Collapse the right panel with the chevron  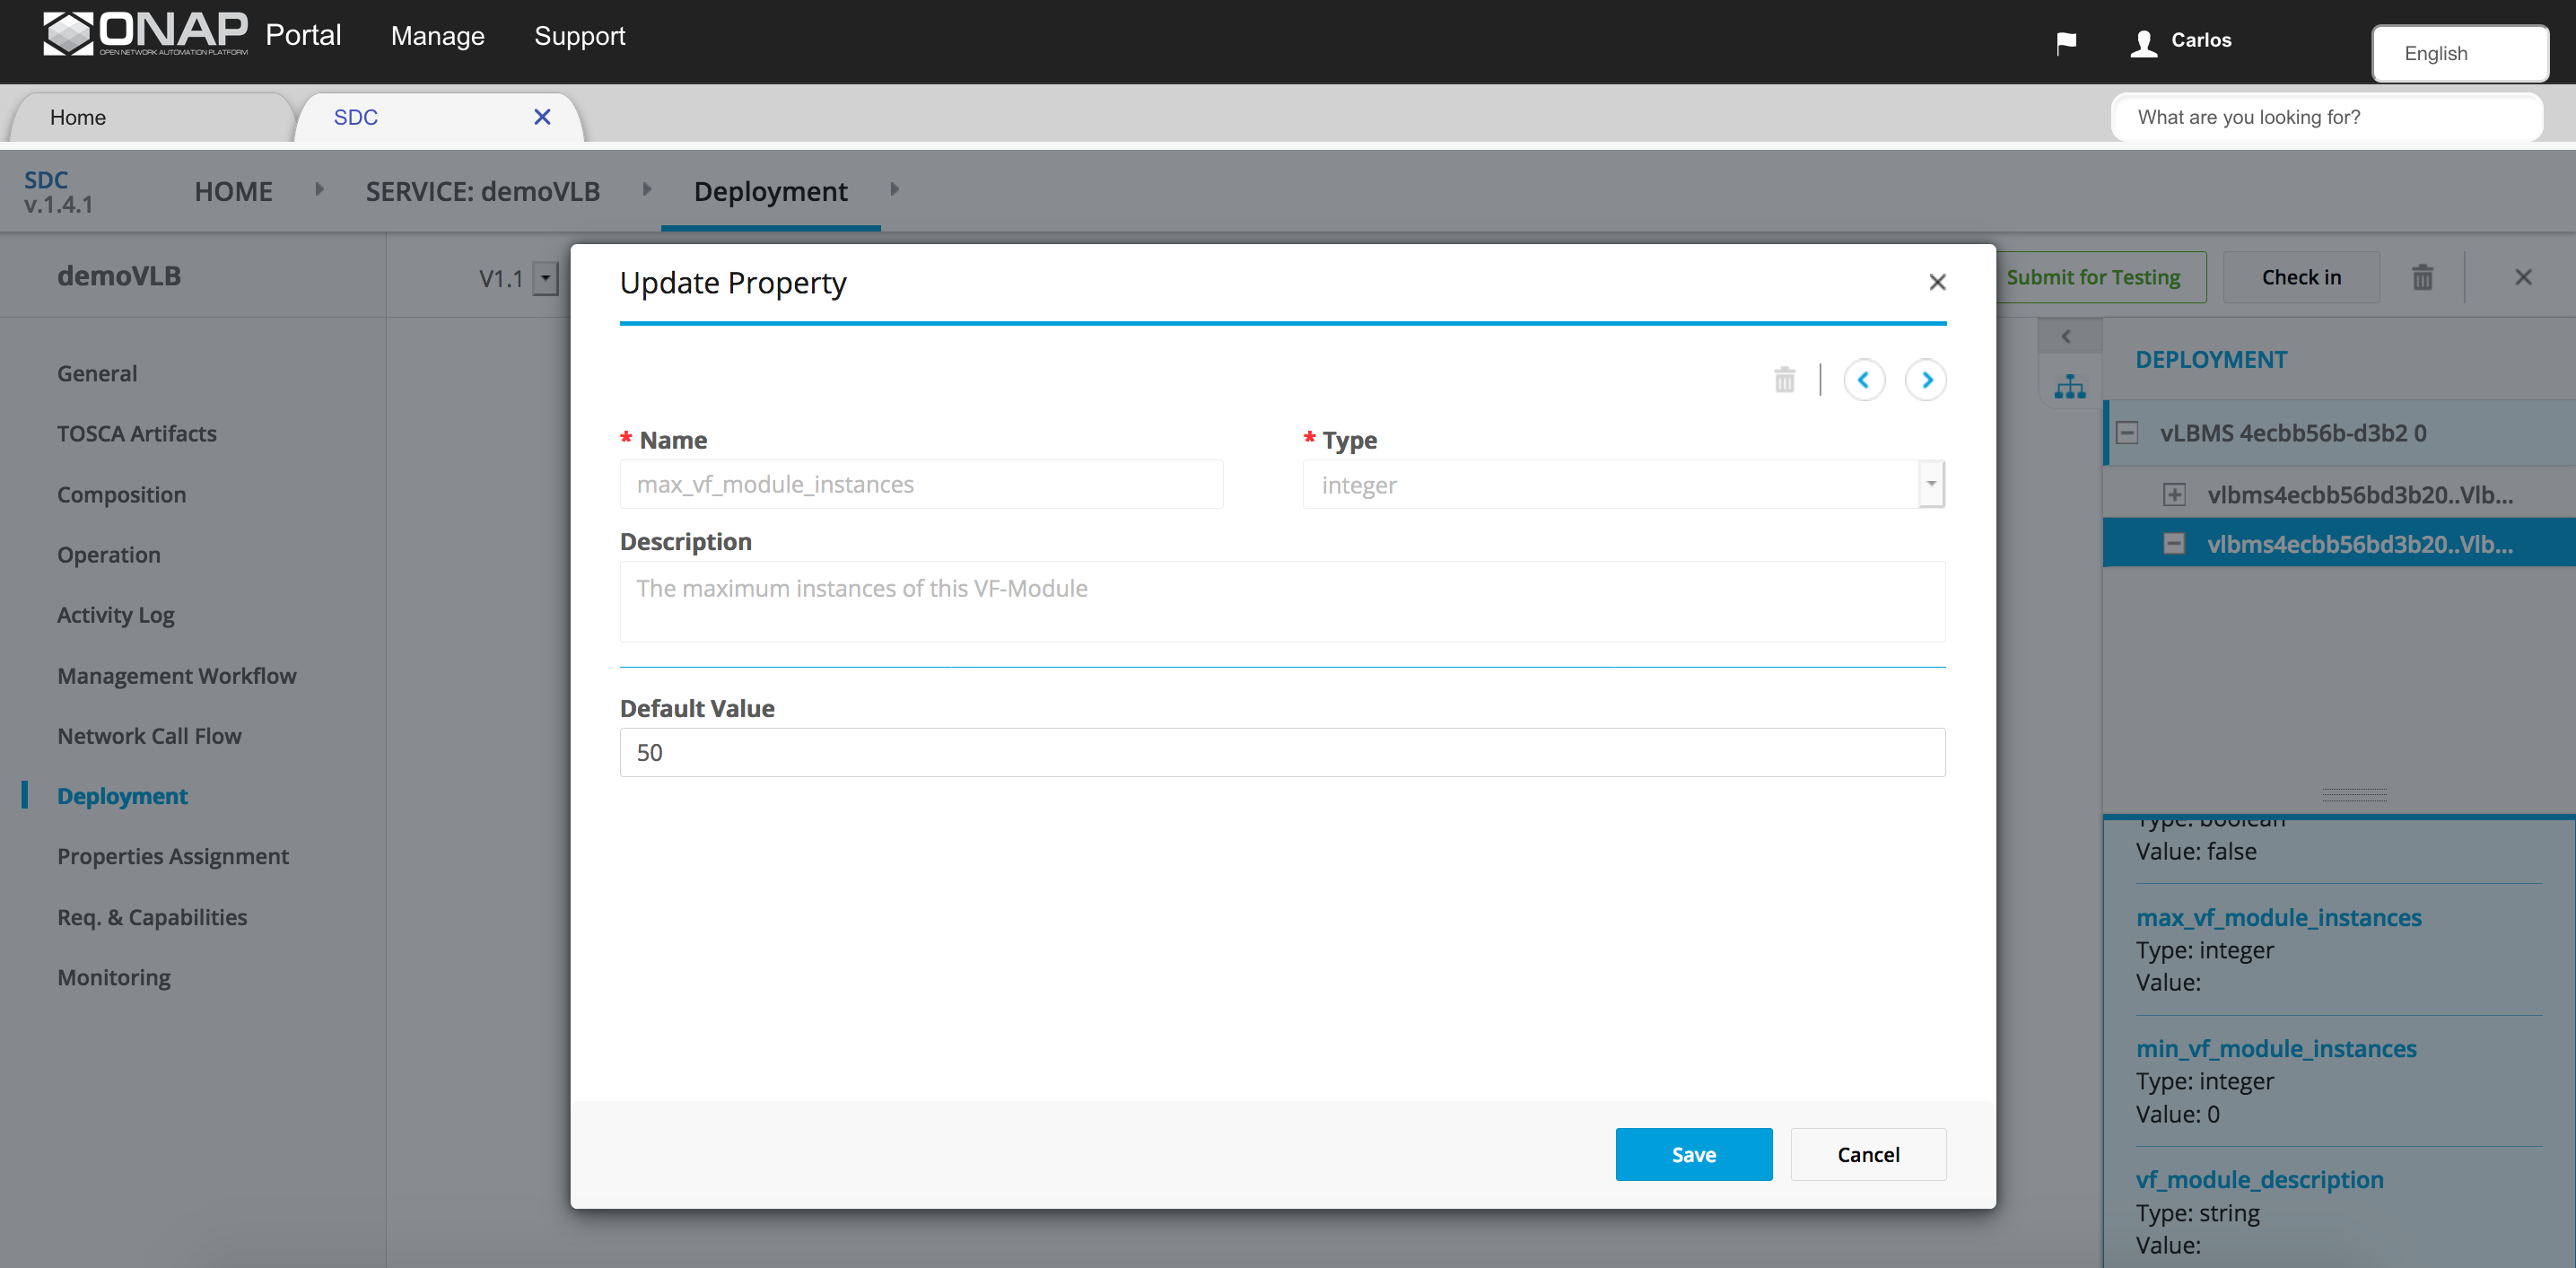pos(2067,337)
